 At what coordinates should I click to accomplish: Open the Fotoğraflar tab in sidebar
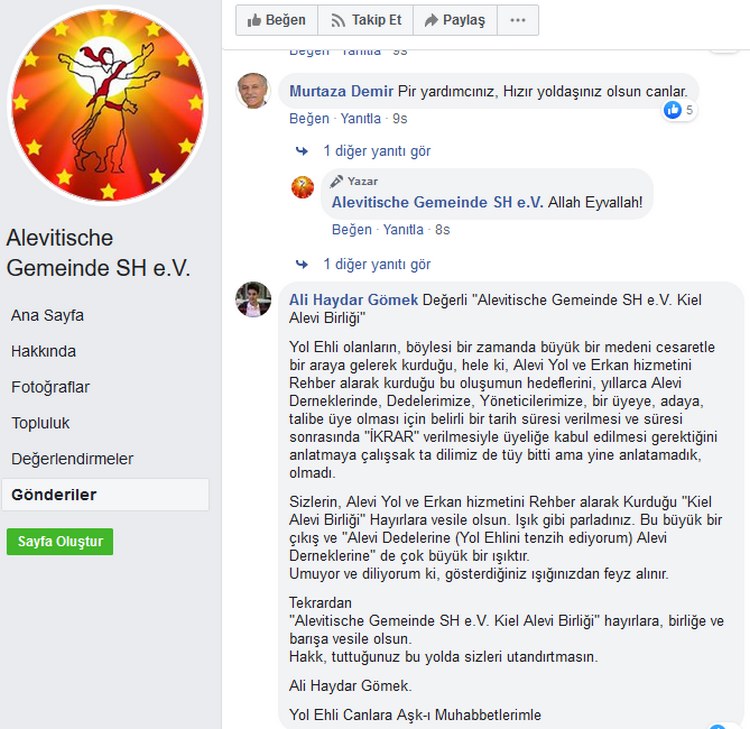50,387
